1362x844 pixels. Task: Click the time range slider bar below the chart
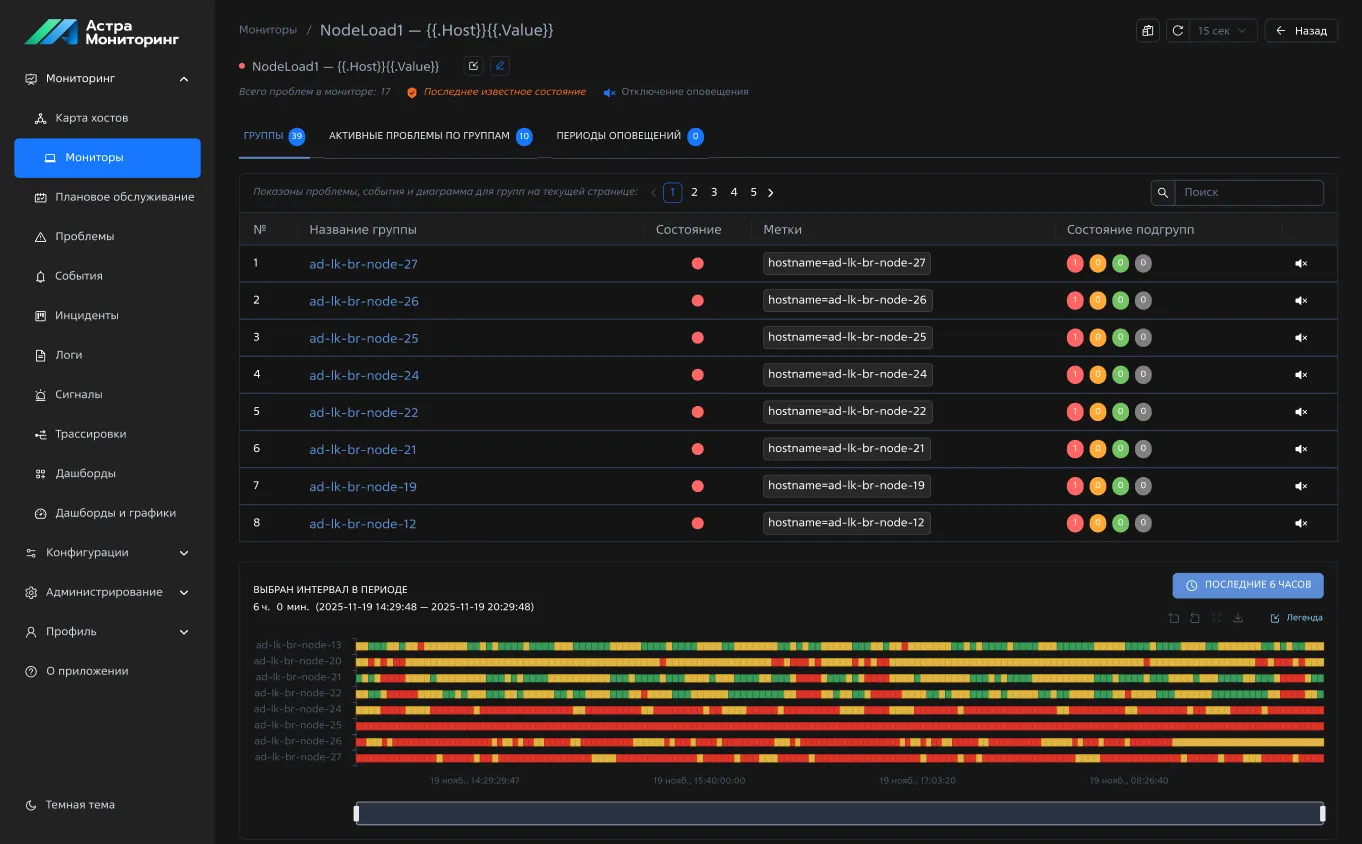[839, 813]
